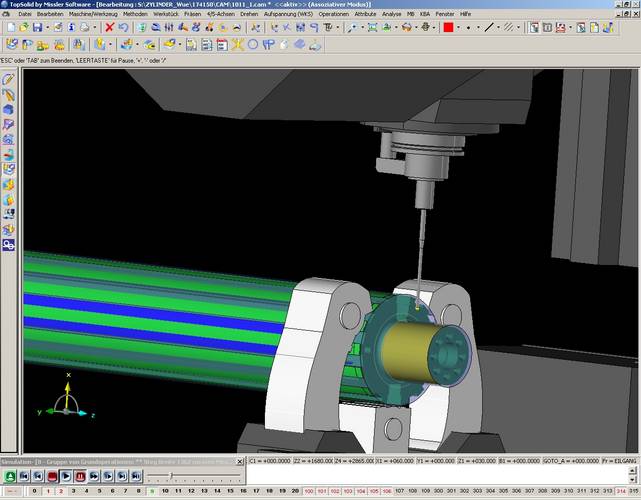
Task: Click the blue circle icon in second toolbar
Action: click(x=253, y=44)
